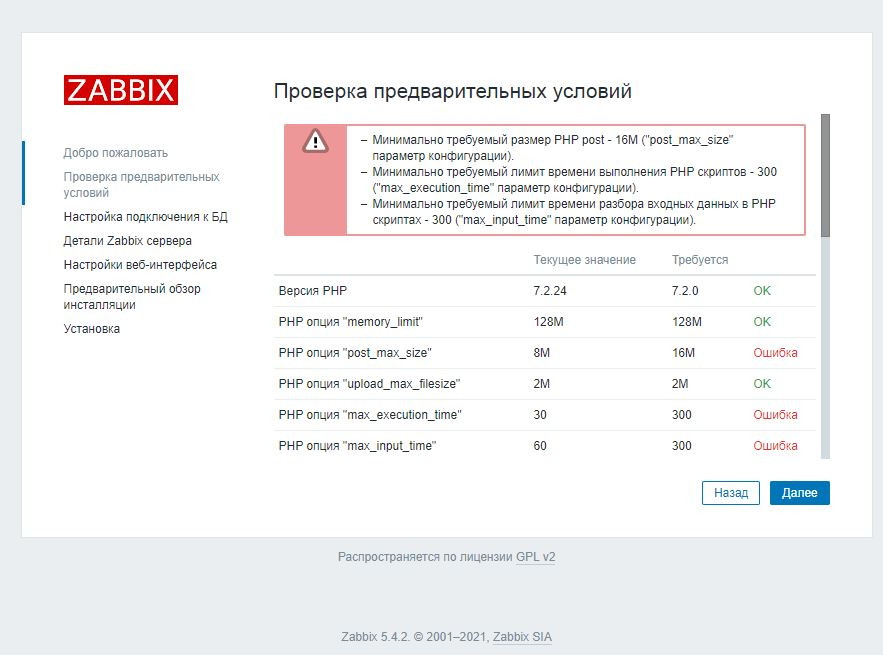
Task: Select Настройки веб-интерфейса step
Action: (140, 265)
